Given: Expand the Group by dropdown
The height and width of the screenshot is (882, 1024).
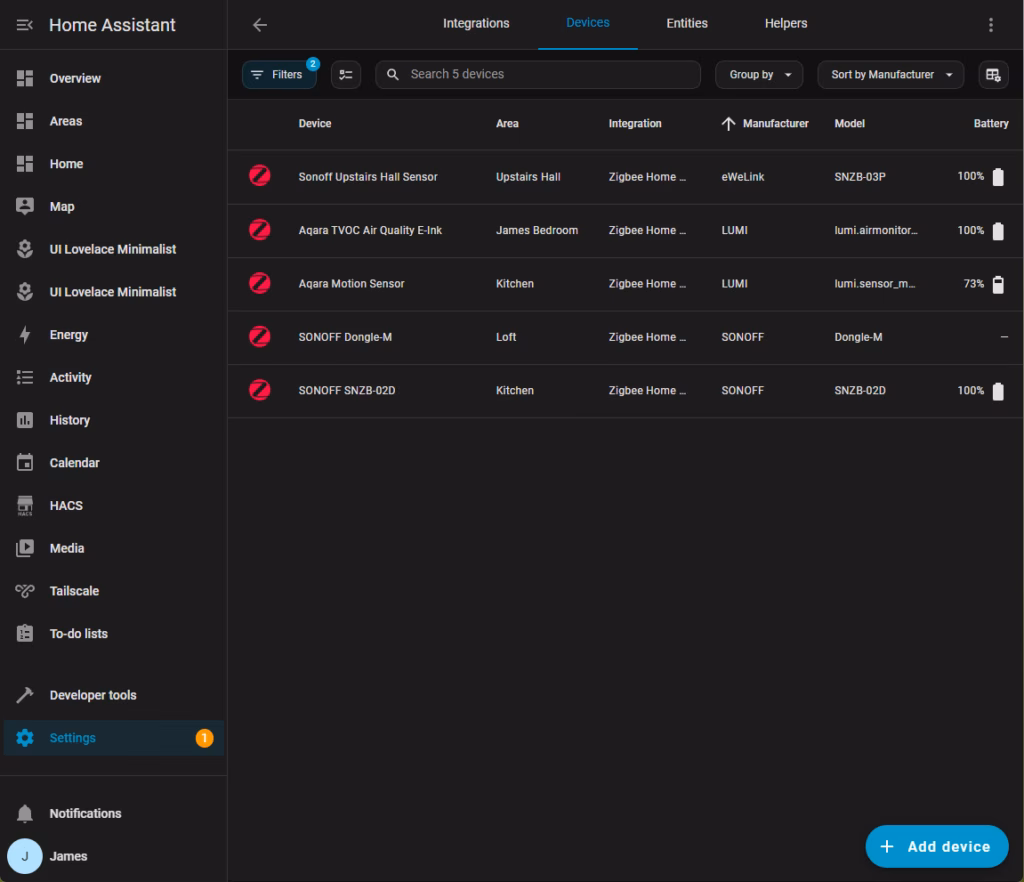Looking at the screenshot, I should [759, 75].
